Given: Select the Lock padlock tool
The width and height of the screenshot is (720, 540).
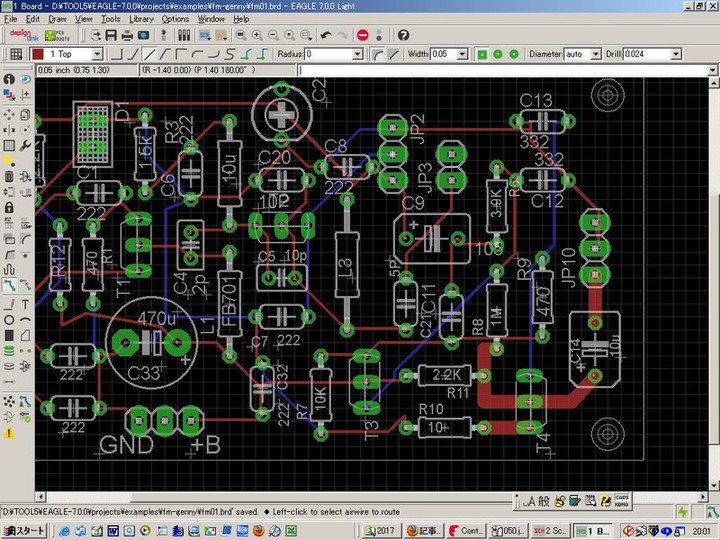Looking at the screenshot, I should 9,207.
